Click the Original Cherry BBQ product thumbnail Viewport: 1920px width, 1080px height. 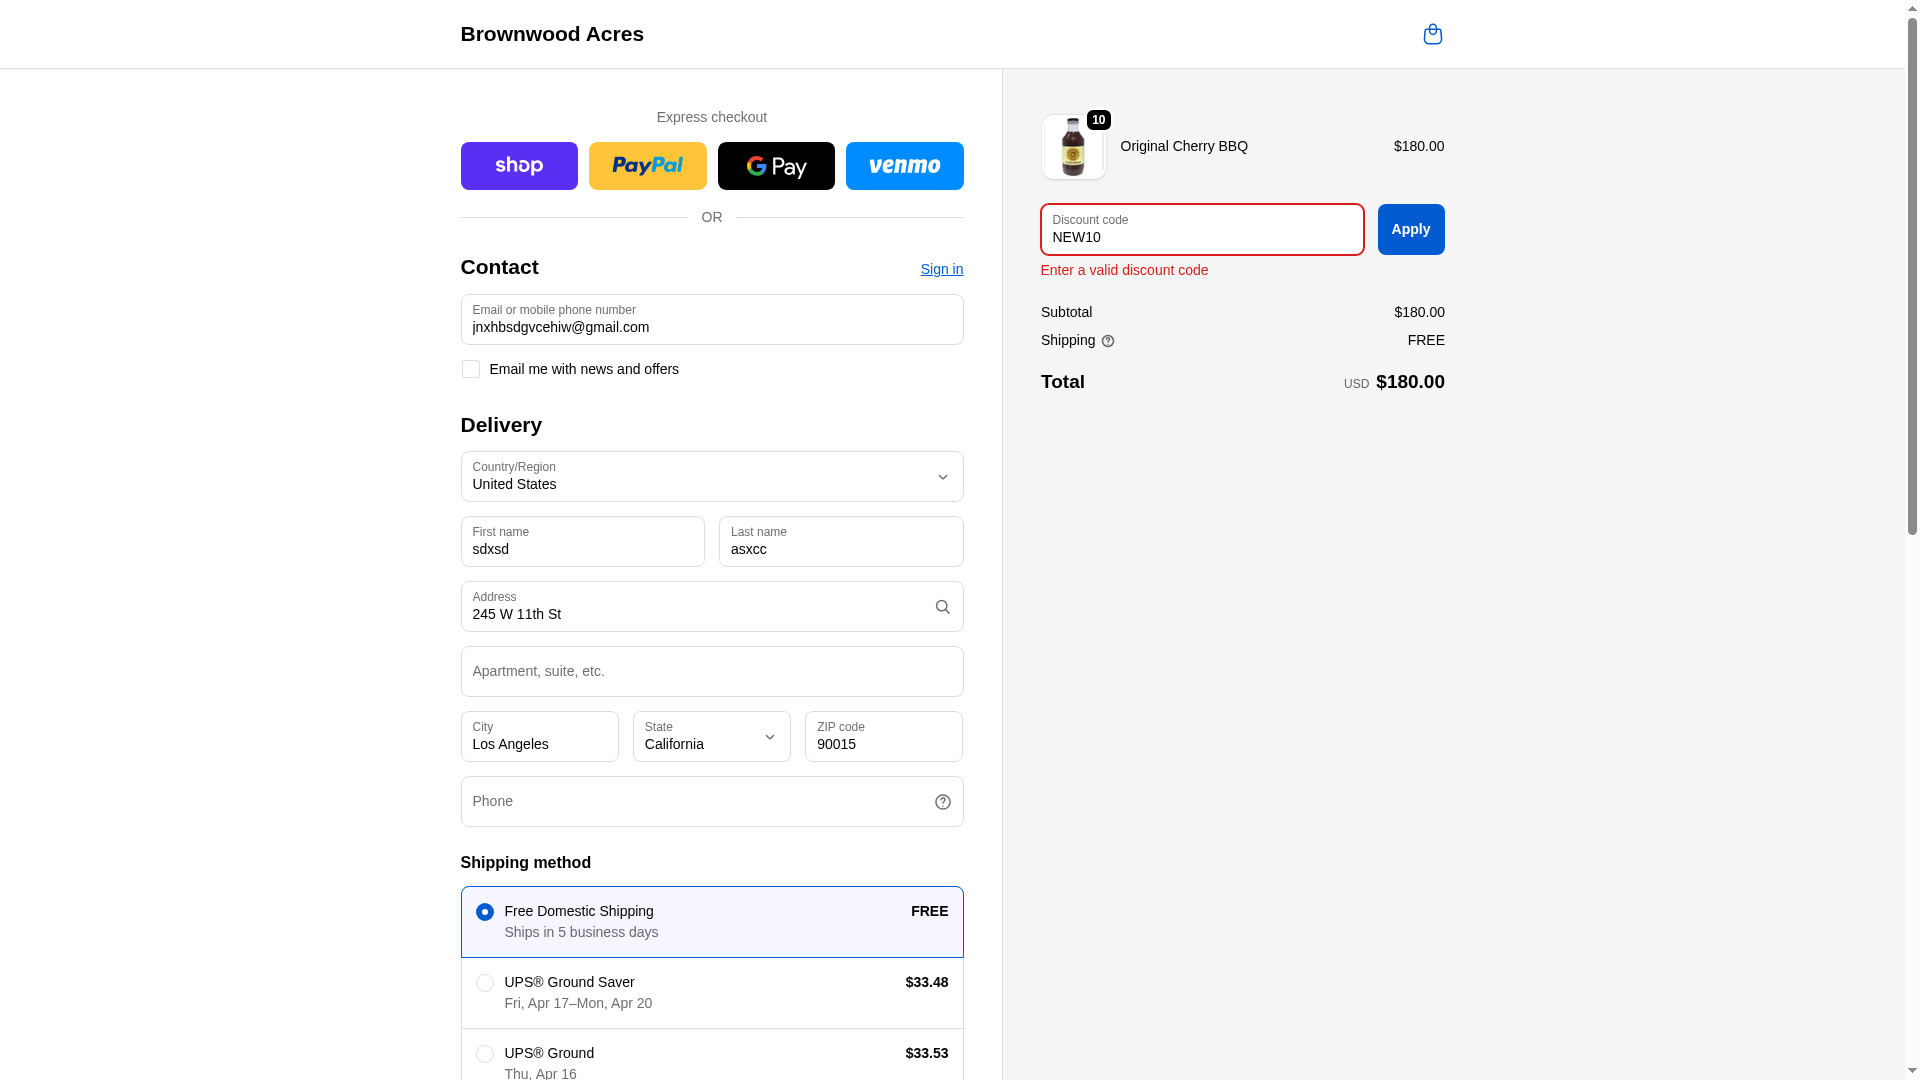[x=1073, y=147]
